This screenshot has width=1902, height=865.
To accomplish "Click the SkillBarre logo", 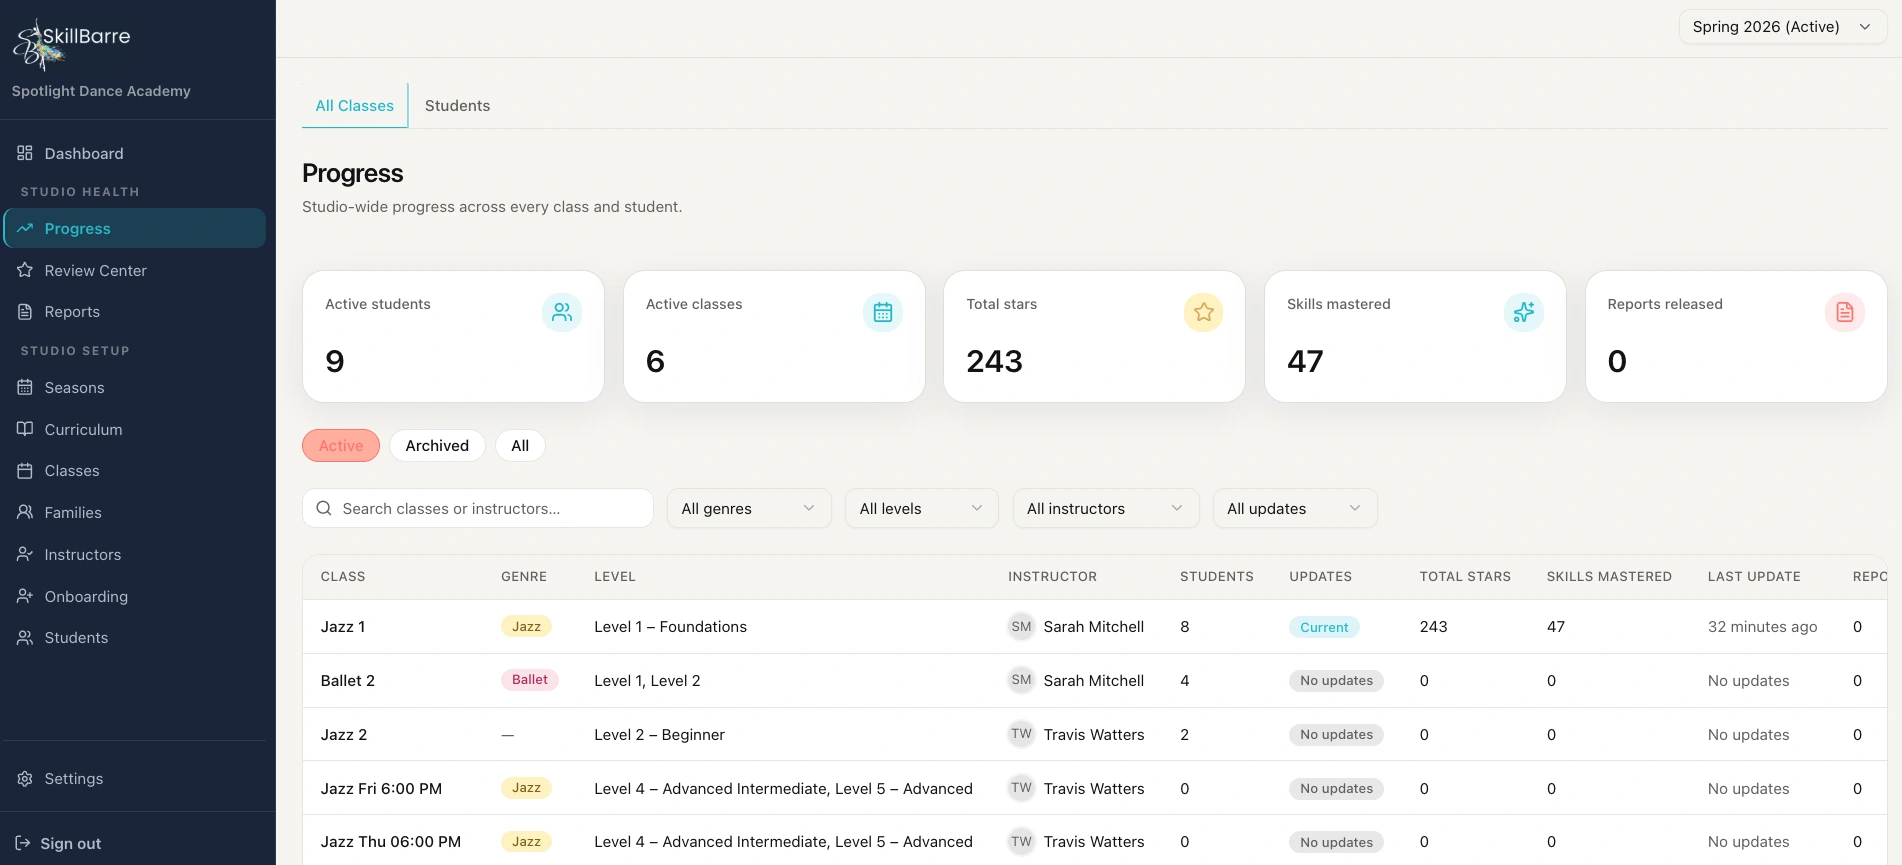I will click(72, 44).
